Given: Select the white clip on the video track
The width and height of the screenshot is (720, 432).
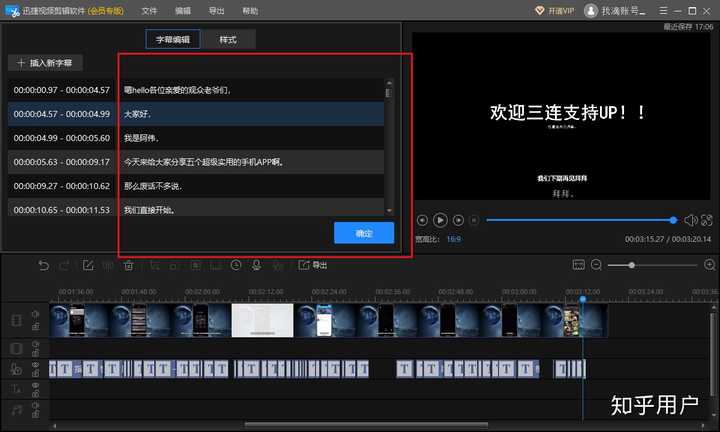Looking at the screenshot, I should click(262, 320).
